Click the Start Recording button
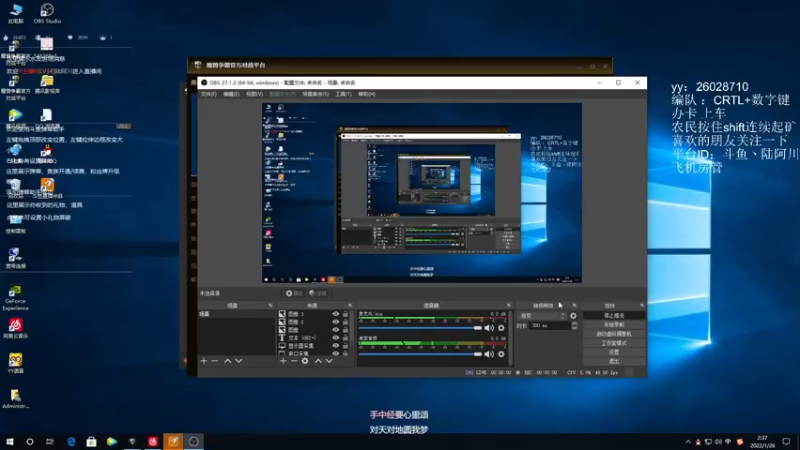800x450 pixels. [614, 325]
